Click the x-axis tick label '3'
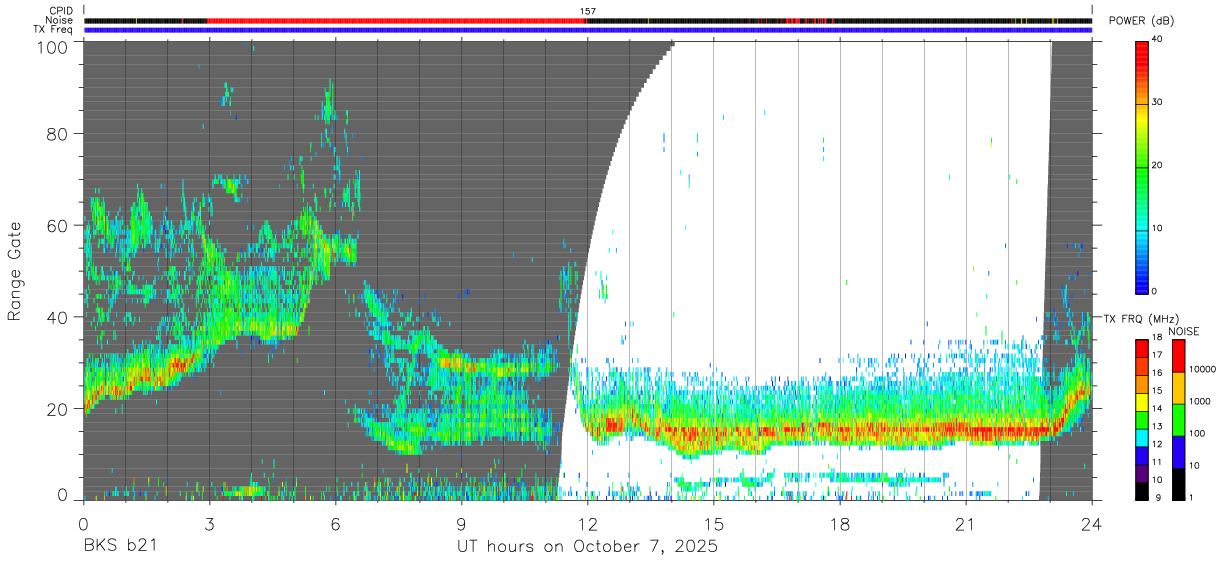The image size is (1228, 567). [x=209, y=524]
